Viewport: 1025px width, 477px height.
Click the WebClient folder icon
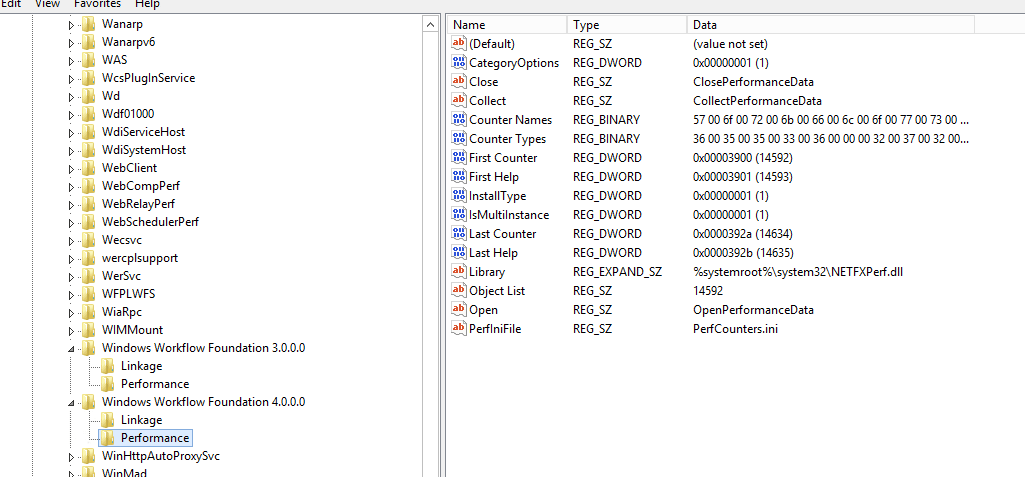(88, 168)
